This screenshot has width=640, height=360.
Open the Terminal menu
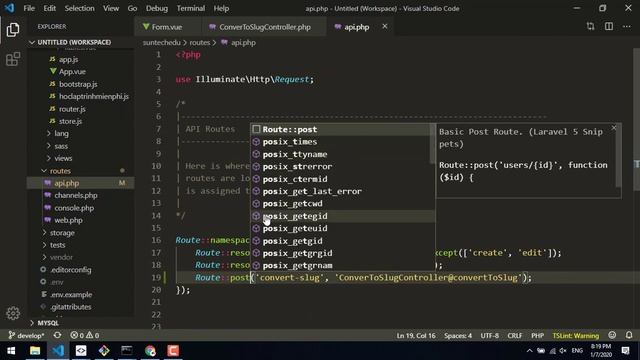click(191, 8)
